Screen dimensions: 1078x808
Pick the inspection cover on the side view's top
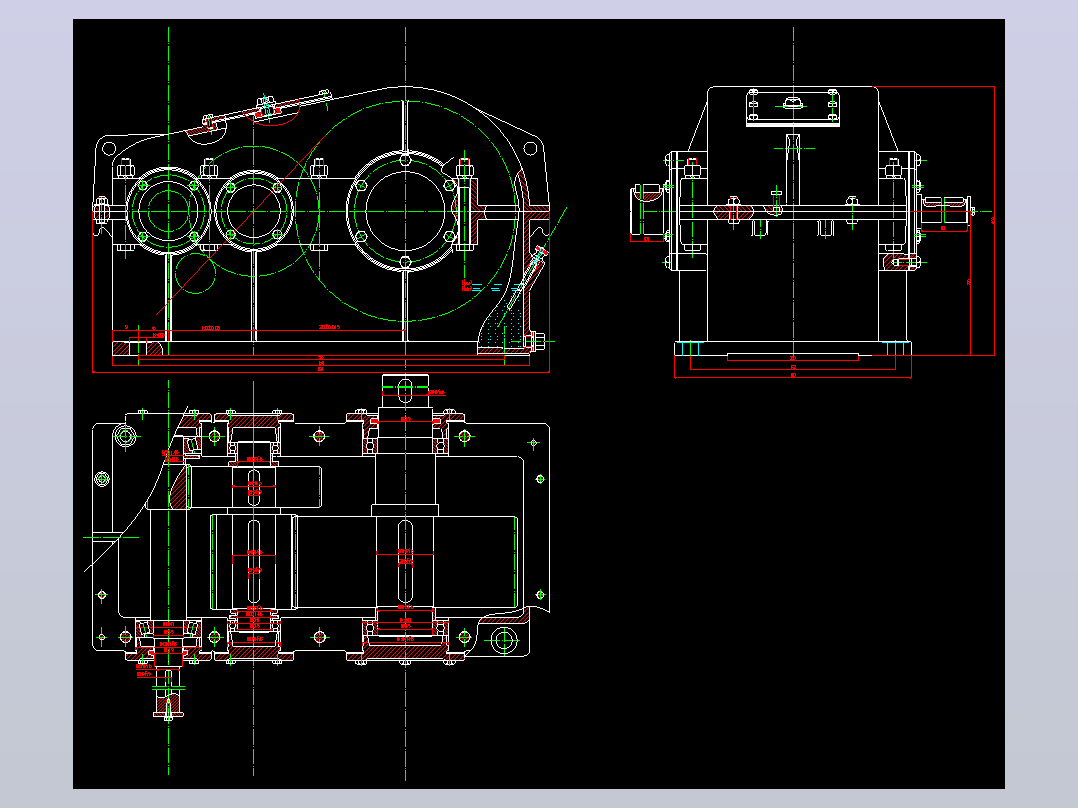pyautogui.click(x=793, y=108)
